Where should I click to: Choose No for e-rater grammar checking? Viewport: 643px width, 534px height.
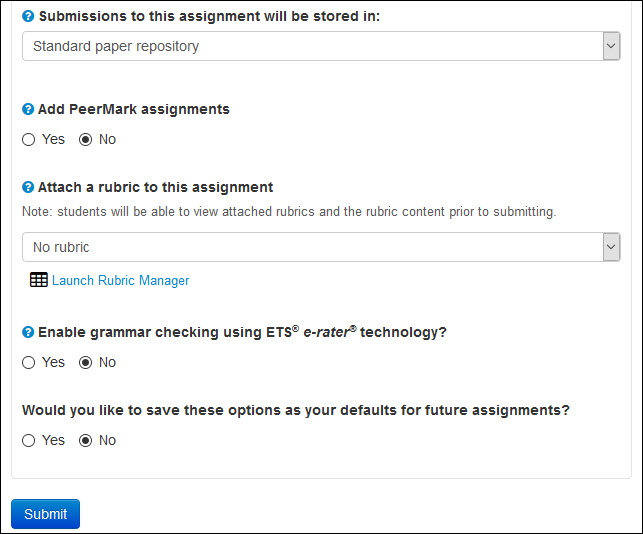point(86,362)
